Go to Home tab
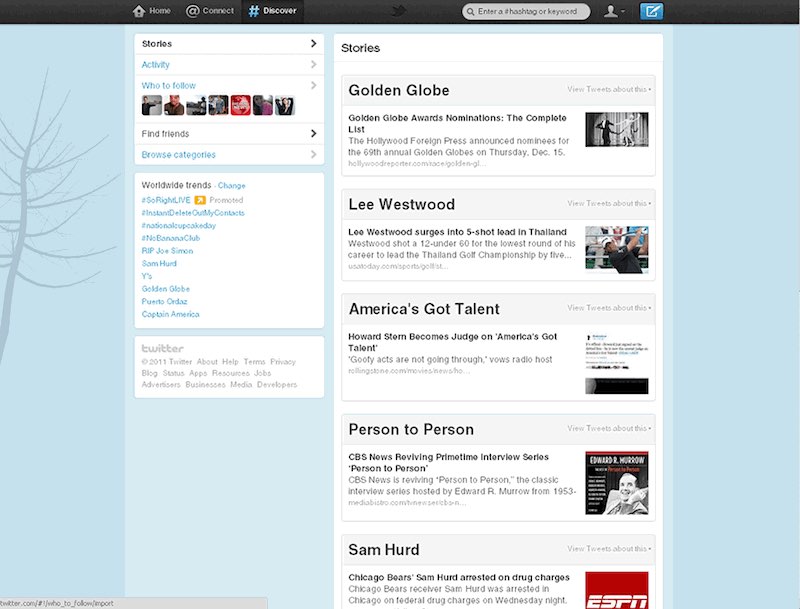The height and width of the screenshot is (609, 800). tap(152, 11)
